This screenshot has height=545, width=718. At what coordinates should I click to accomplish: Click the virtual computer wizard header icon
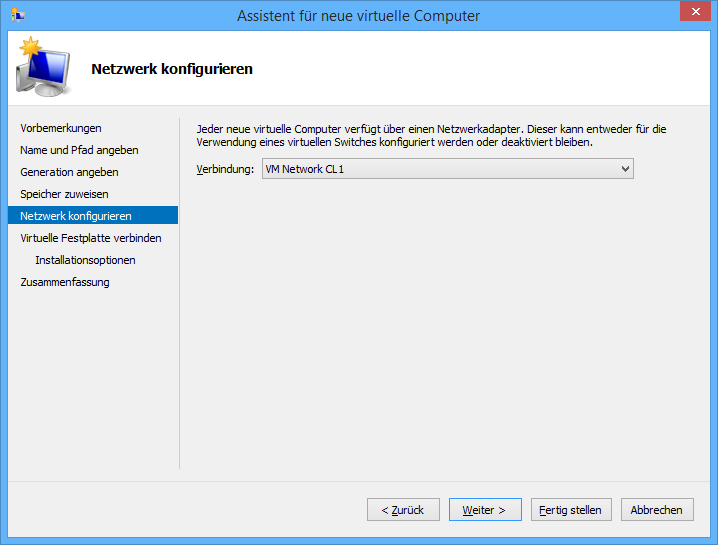tap(43, 67)
